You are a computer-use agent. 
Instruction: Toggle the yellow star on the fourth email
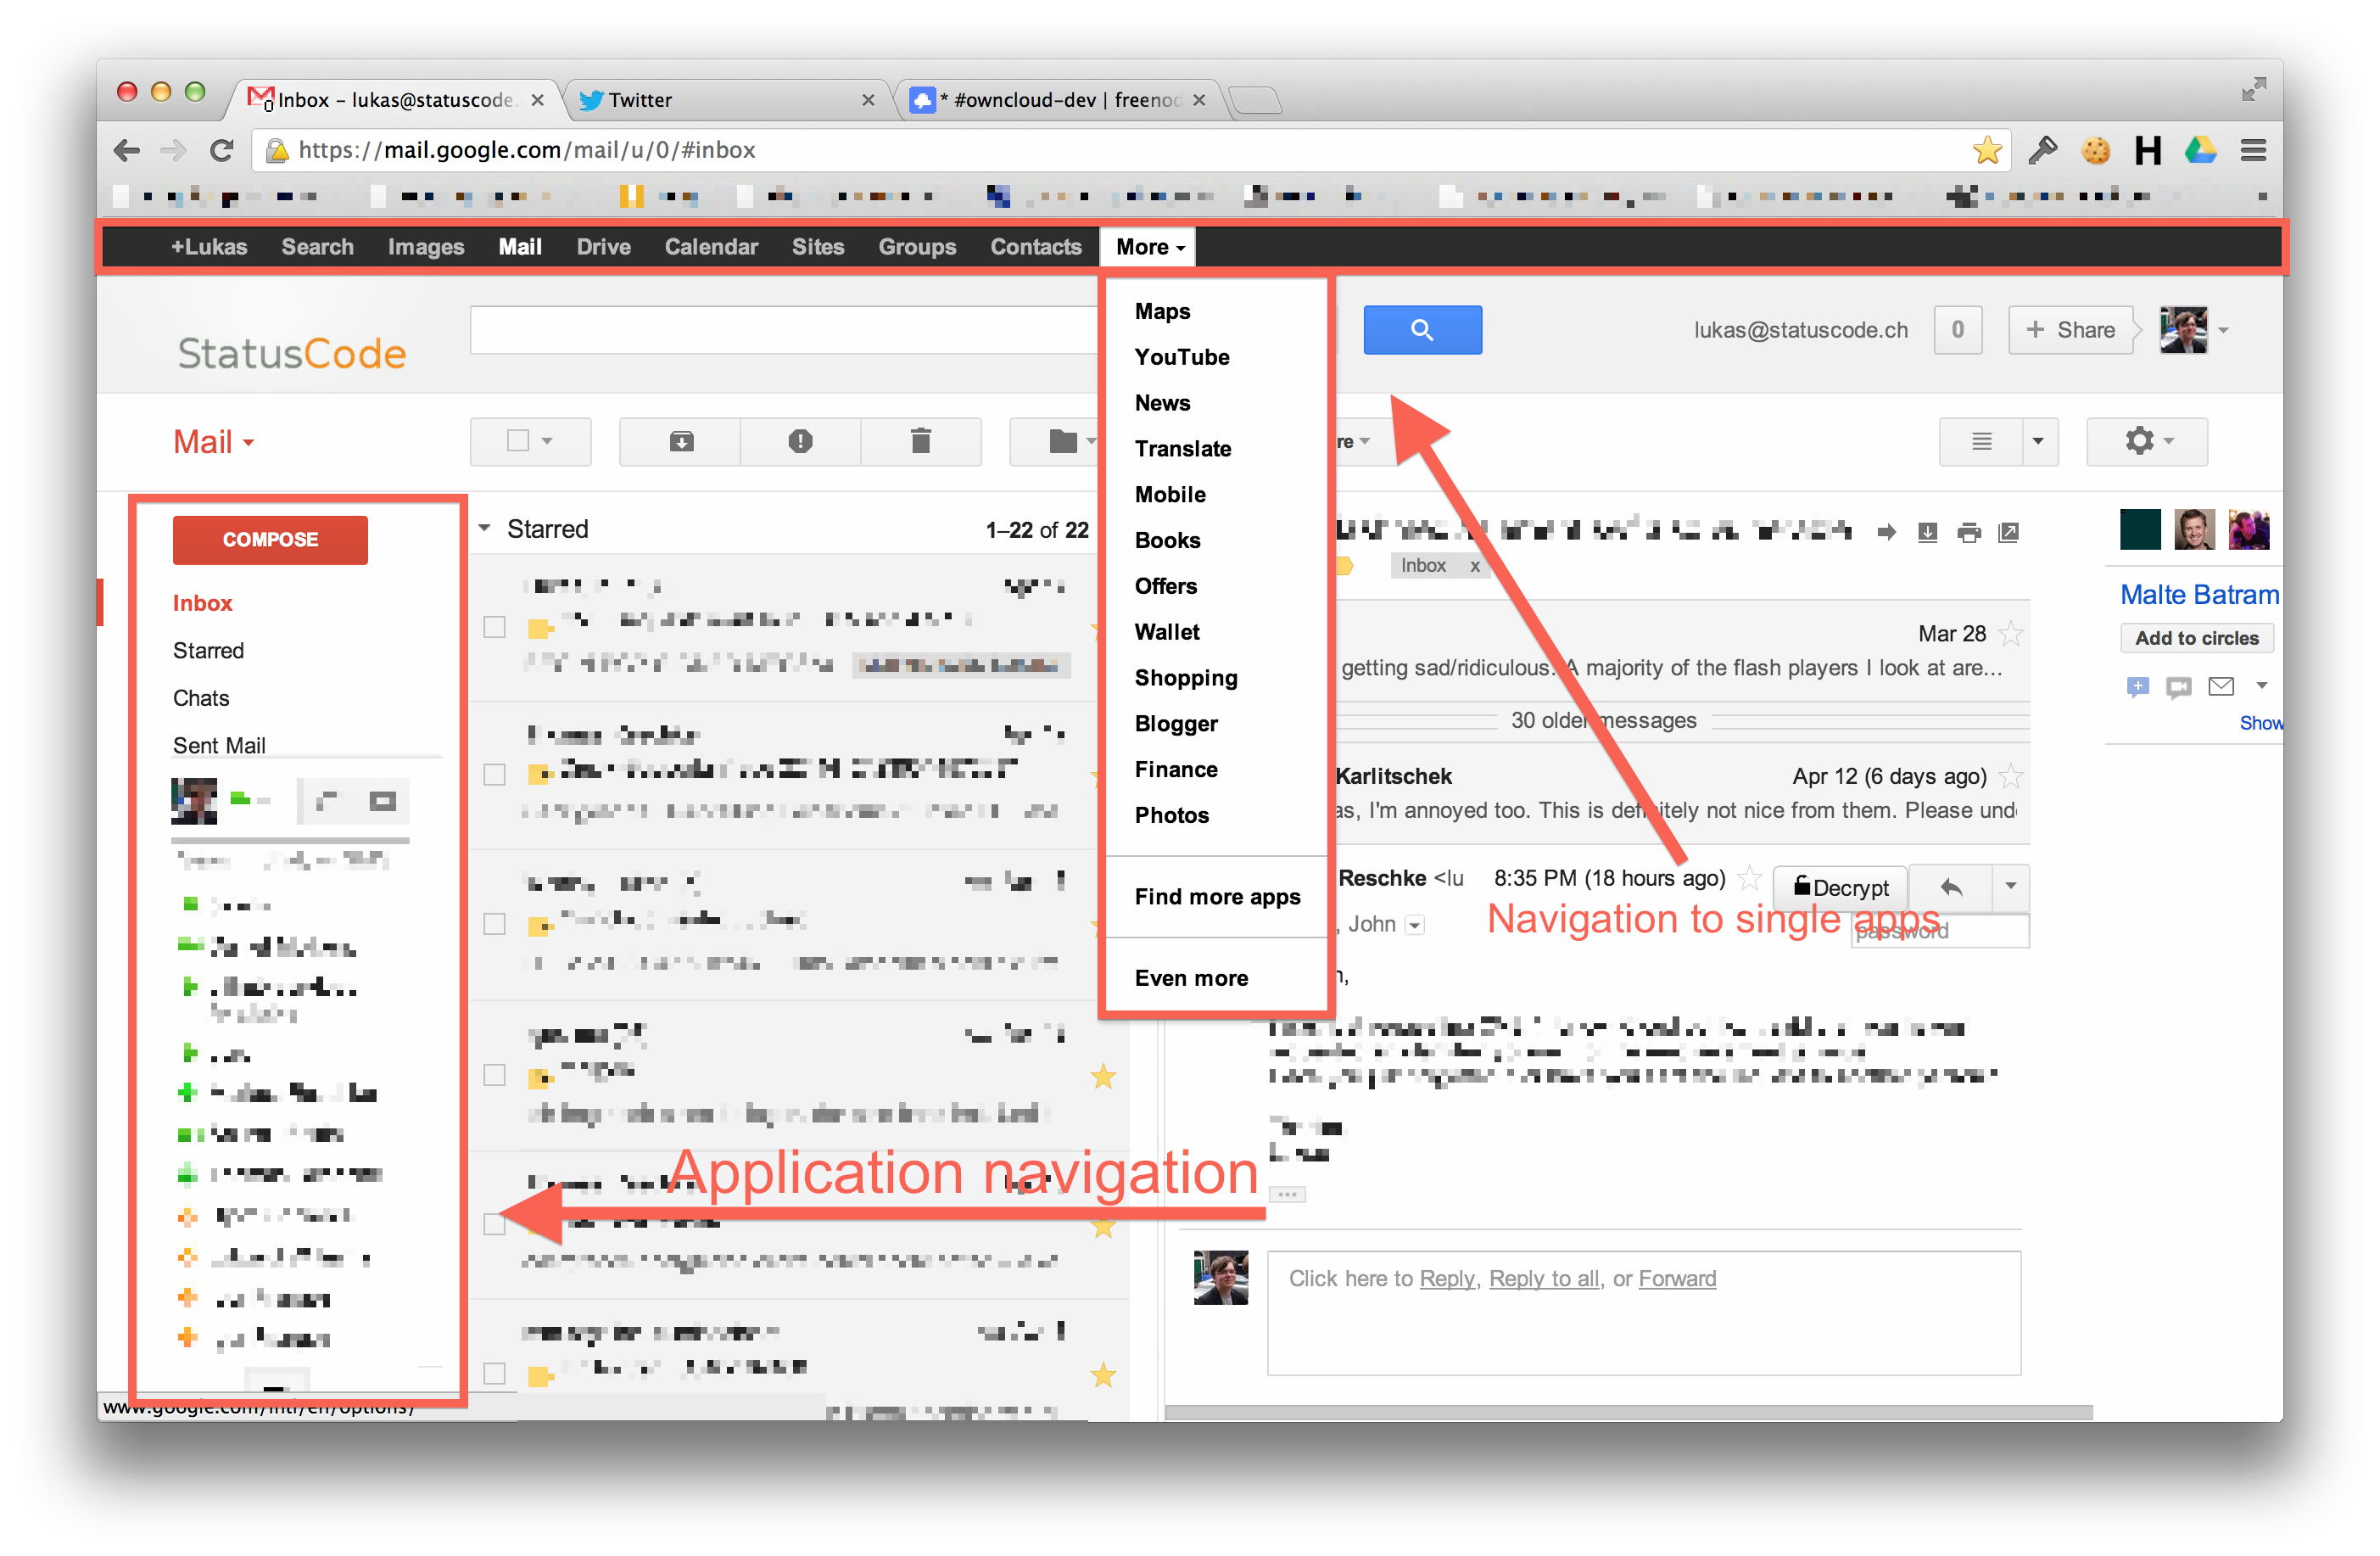click(1103, 1077)
